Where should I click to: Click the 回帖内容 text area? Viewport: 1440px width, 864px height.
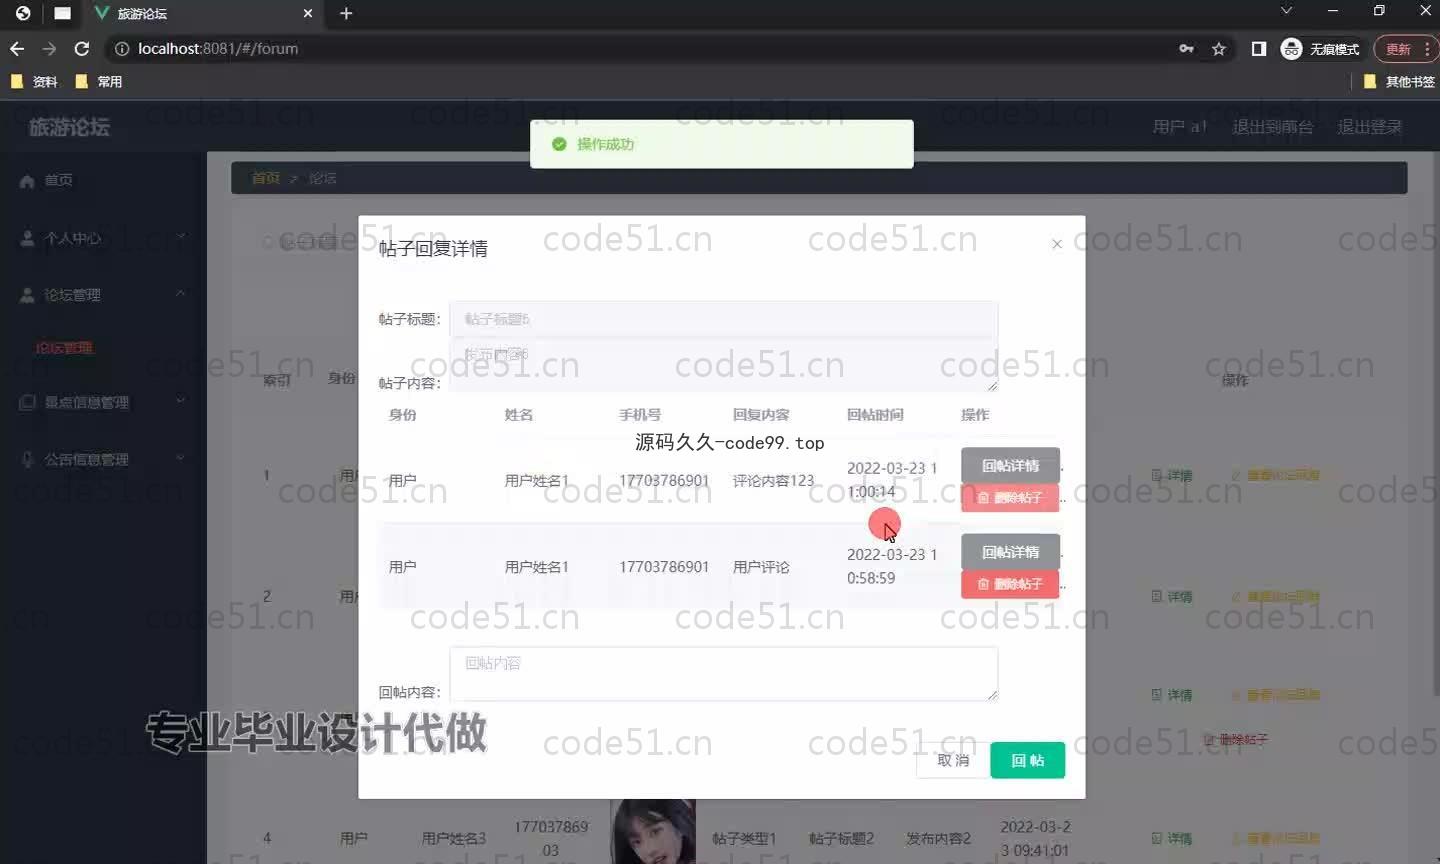click(x=723, y=673)
